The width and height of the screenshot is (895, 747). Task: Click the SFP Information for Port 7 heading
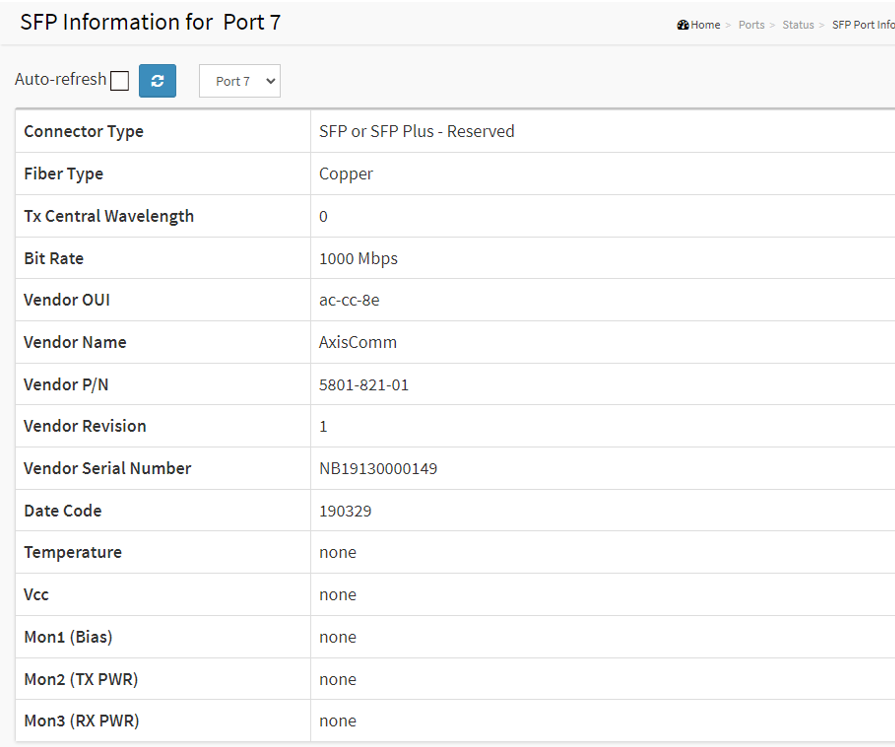click(x=151, y=22)
